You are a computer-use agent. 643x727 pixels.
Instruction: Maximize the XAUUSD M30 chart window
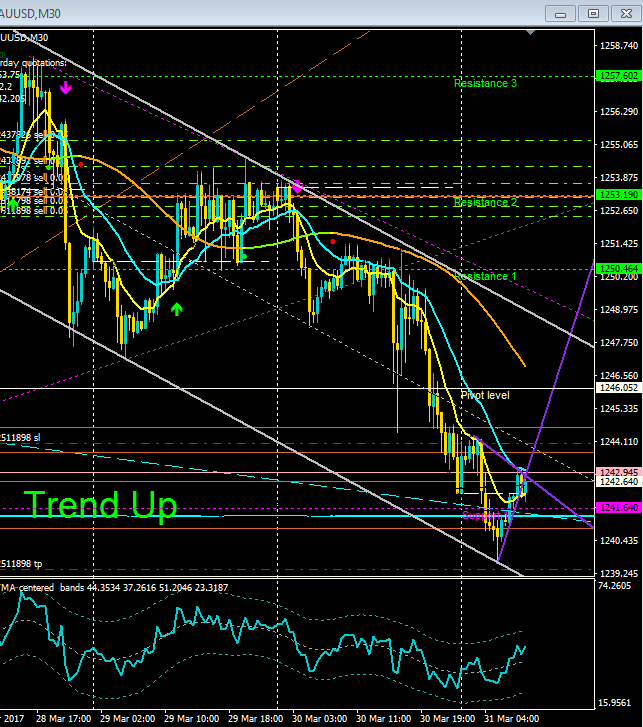click(x=593, y=13)
